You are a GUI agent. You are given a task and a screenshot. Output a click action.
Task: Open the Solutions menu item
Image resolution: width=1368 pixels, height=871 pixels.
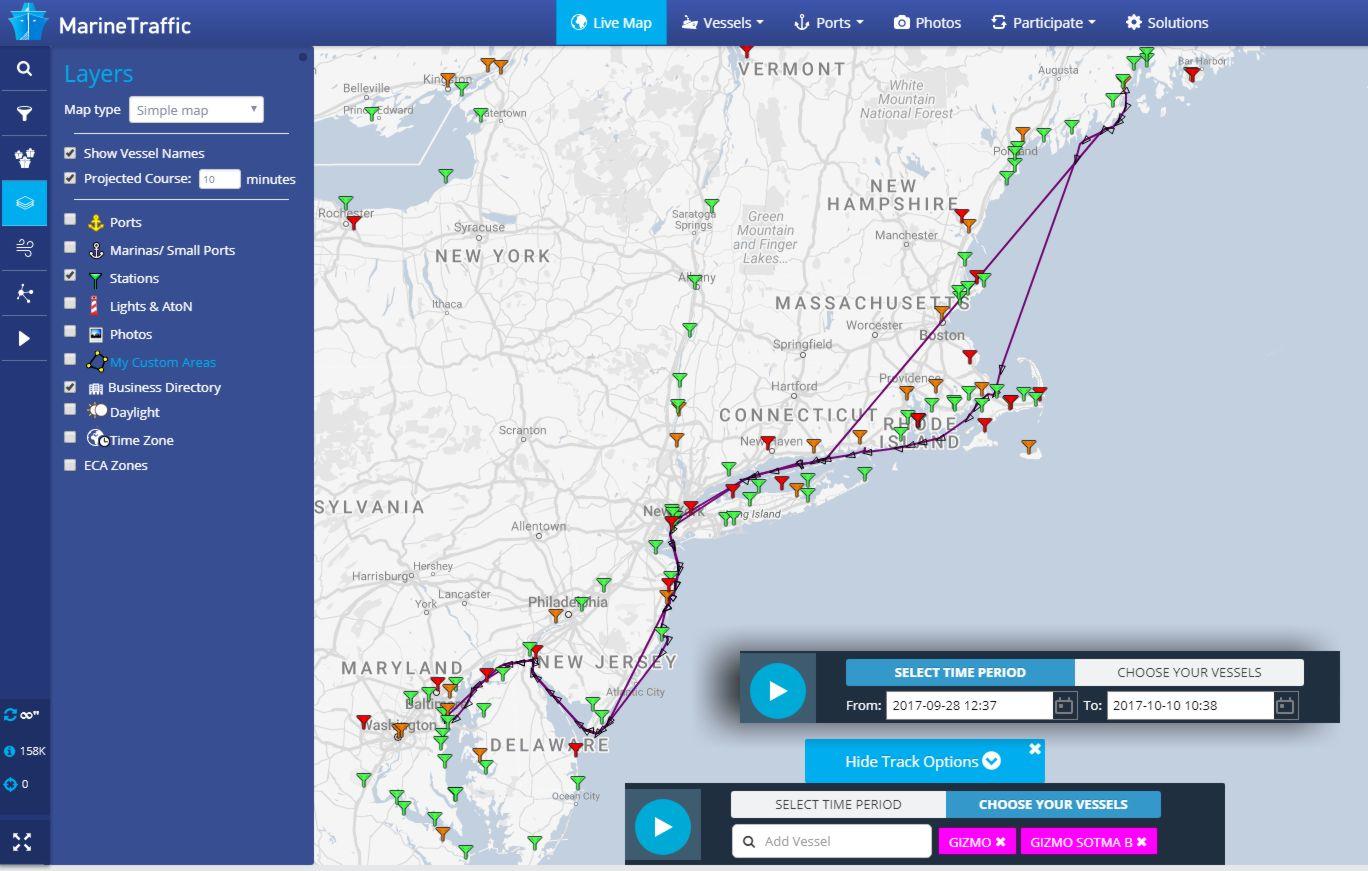point(1167,22)
